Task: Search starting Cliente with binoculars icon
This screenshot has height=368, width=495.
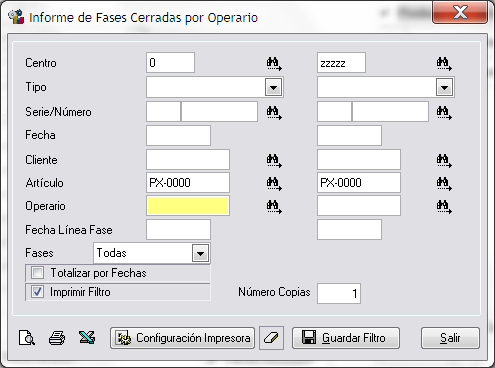Action: tap(274, 160)
